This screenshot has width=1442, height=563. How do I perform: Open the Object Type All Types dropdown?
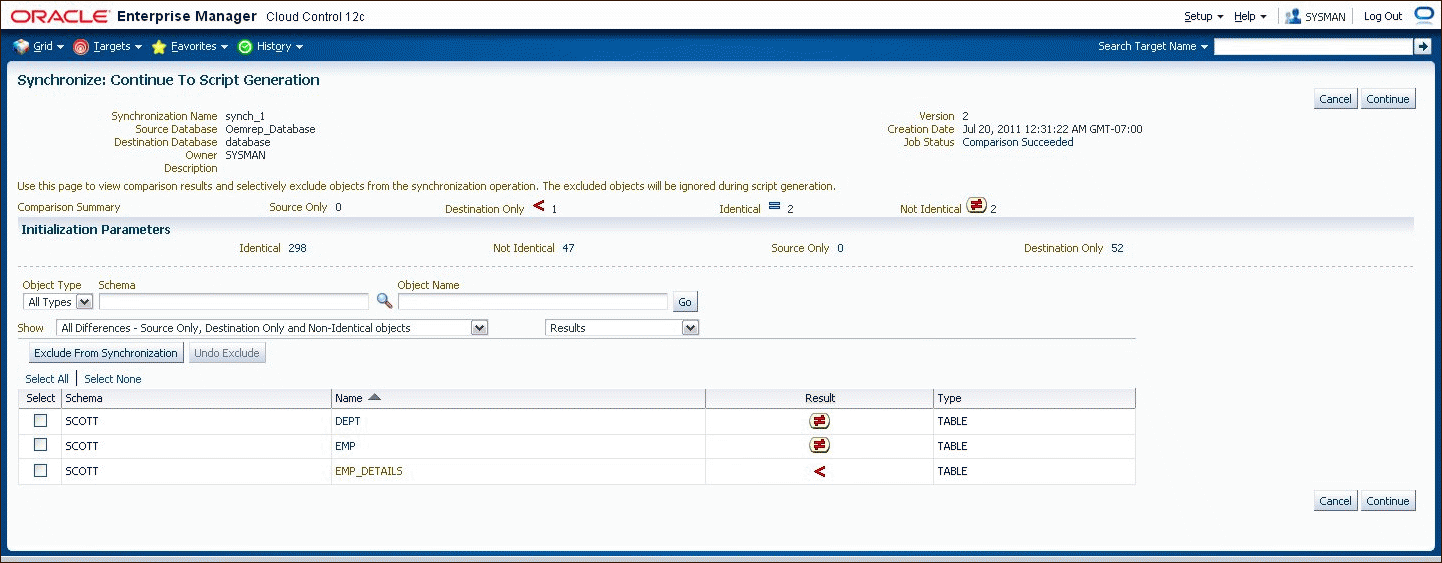58,302
